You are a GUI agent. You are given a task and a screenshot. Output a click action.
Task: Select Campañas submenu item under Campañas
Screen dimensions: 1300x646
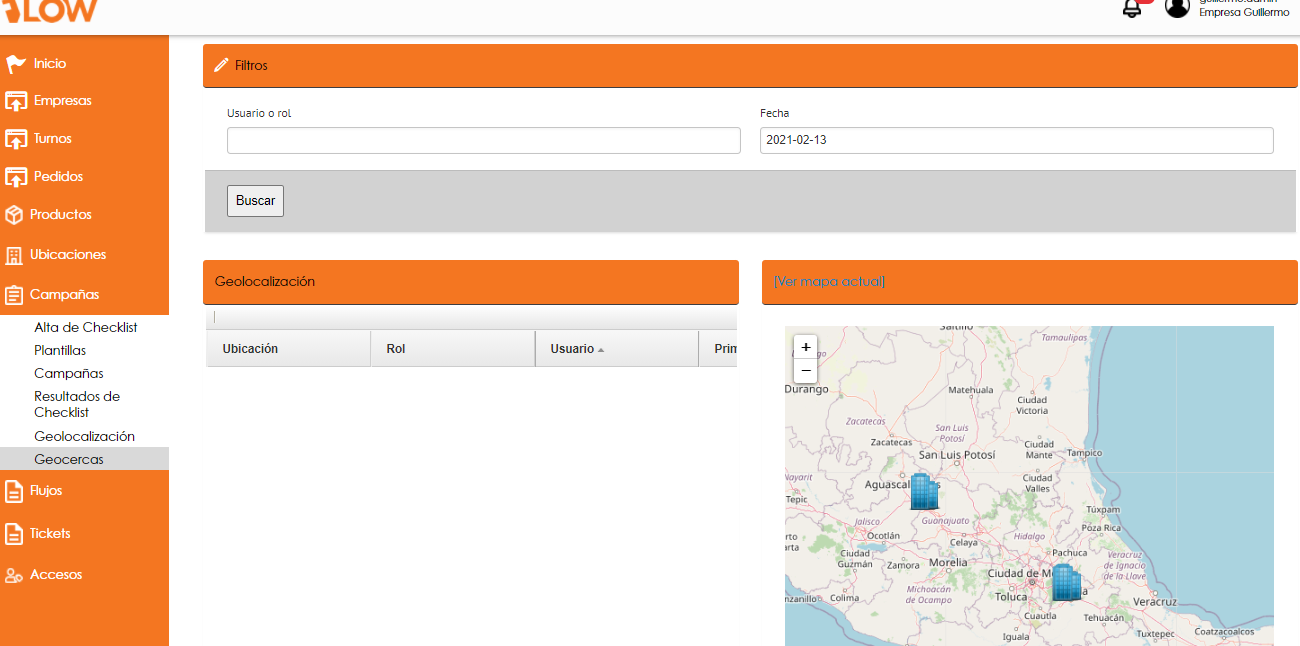point(69,374)
